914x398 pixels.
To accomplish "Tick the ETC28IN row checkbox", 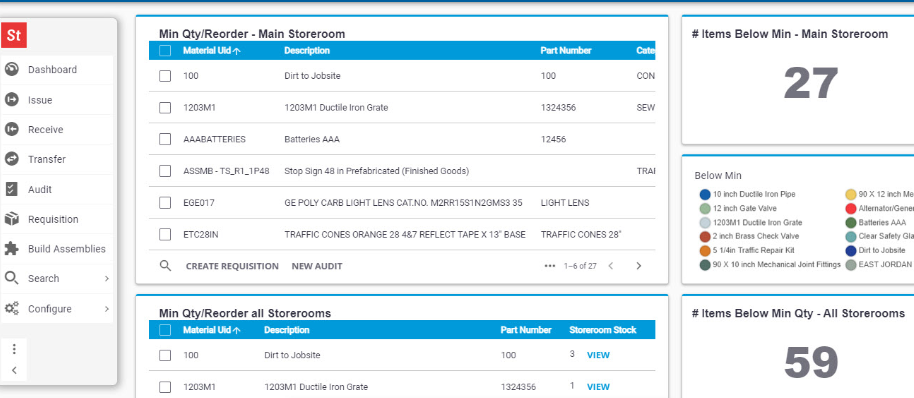I will (165, 235).
